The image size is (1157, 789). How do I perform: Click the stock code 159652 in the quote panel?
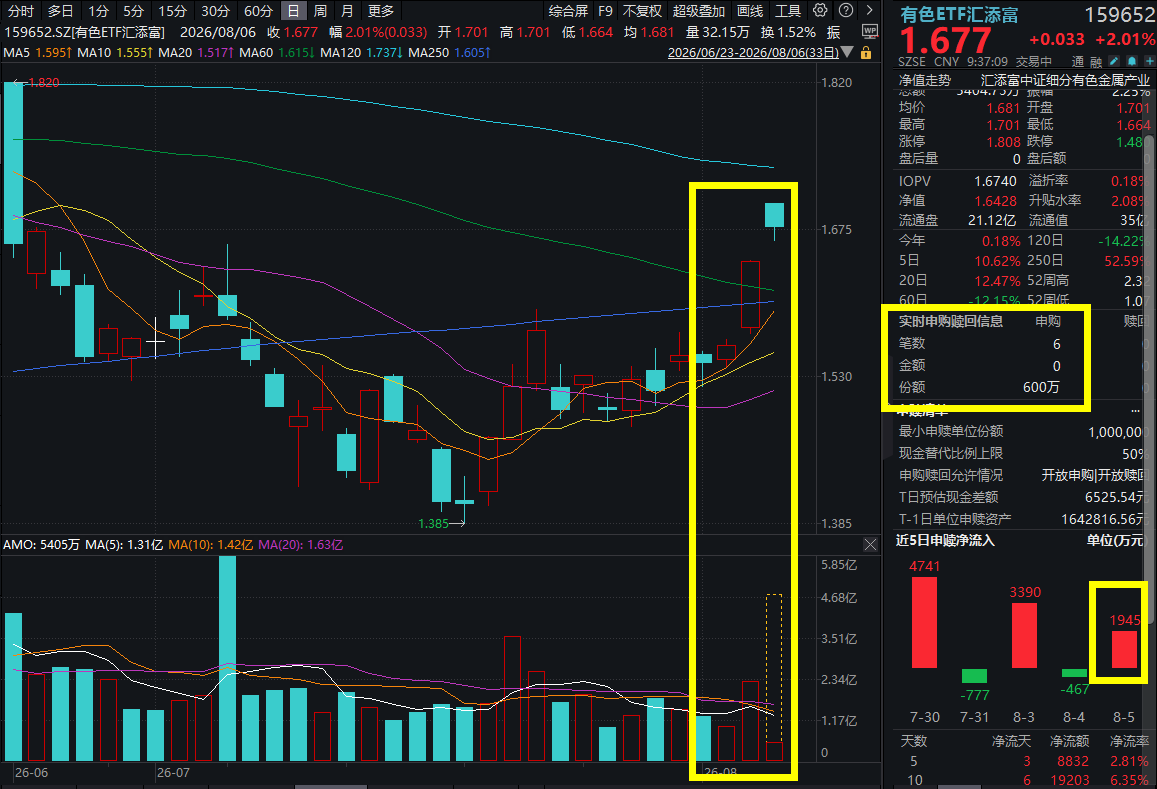(x=1120, y=15)
